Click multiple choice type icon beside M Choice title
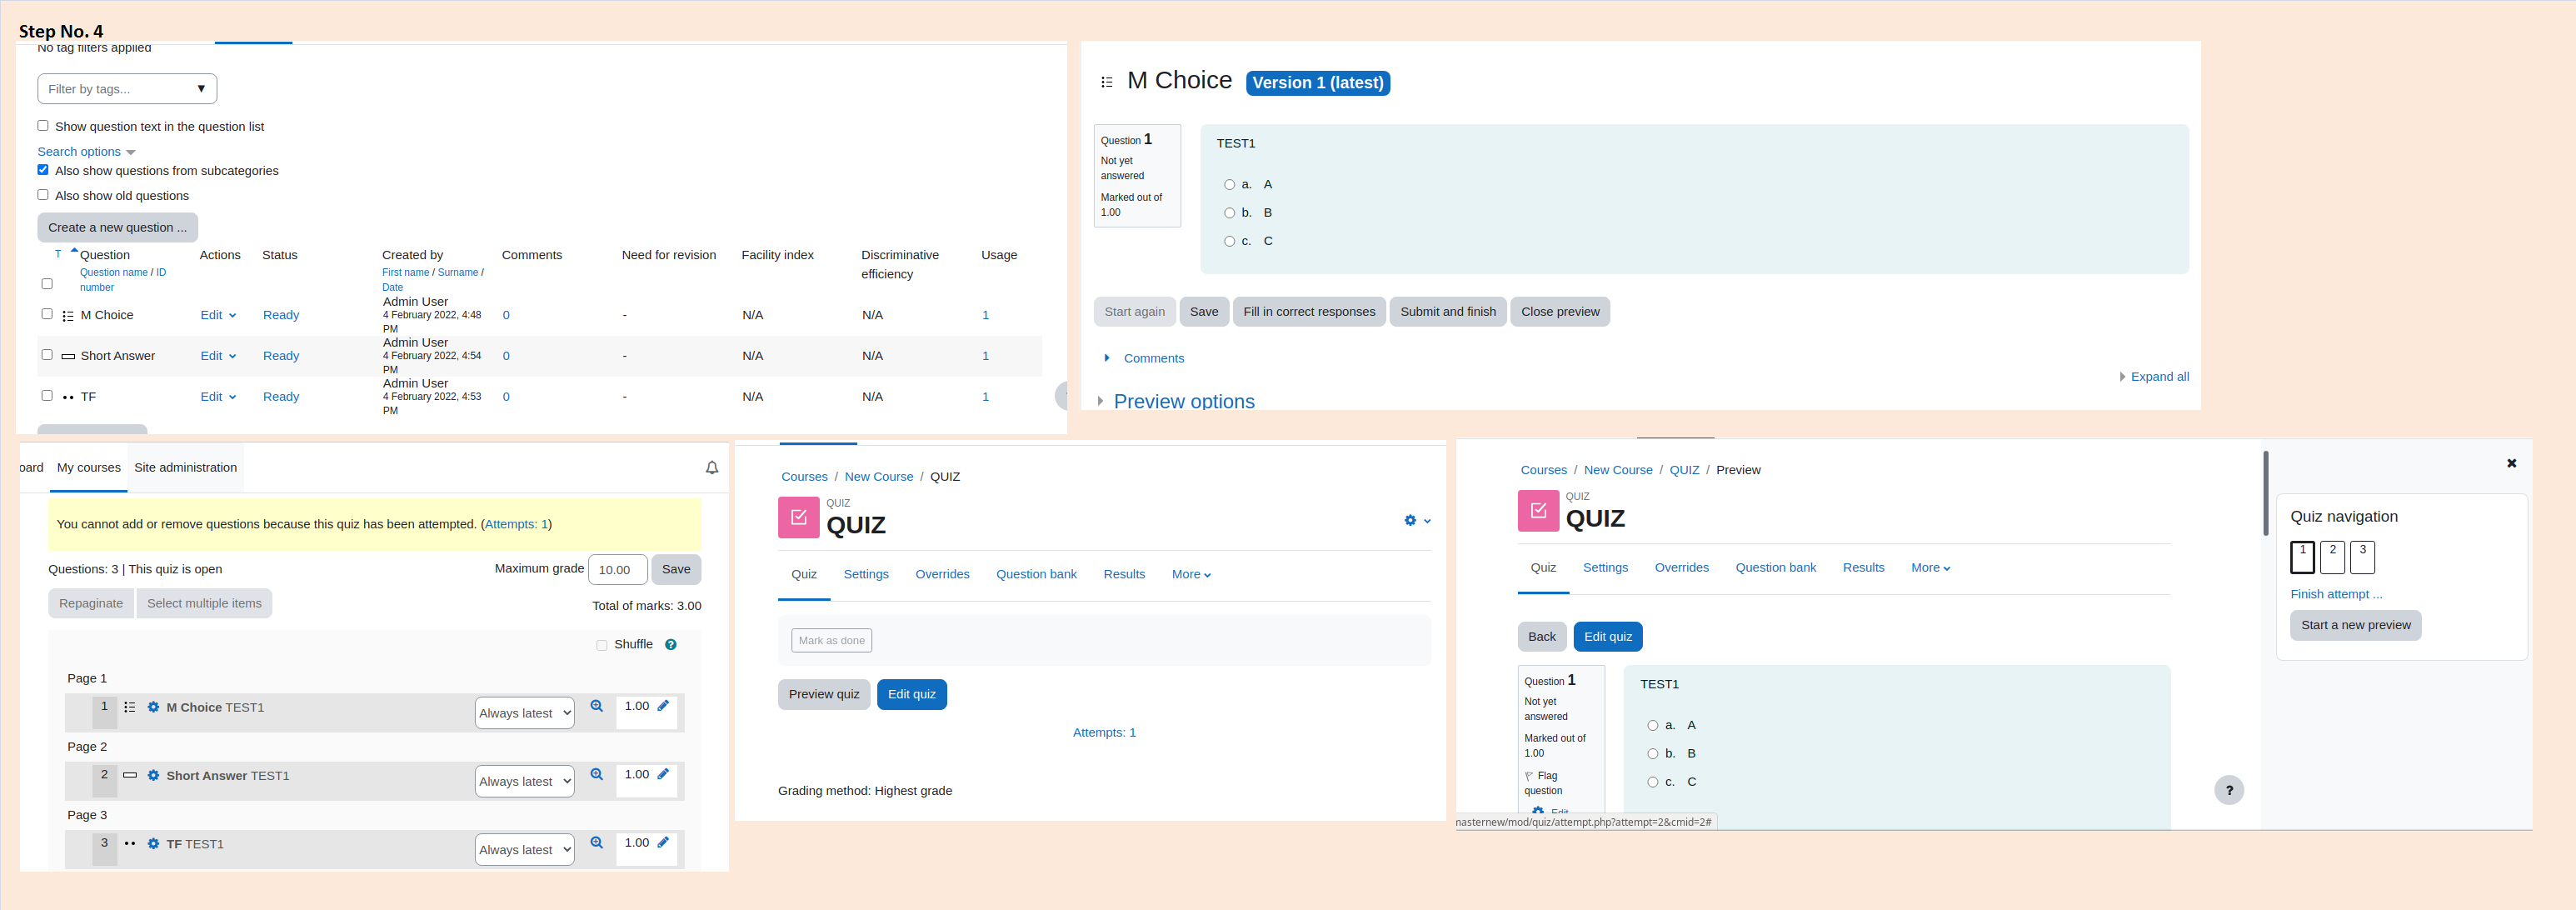Screen dimensions: 2576x910 pos(1106,82)
